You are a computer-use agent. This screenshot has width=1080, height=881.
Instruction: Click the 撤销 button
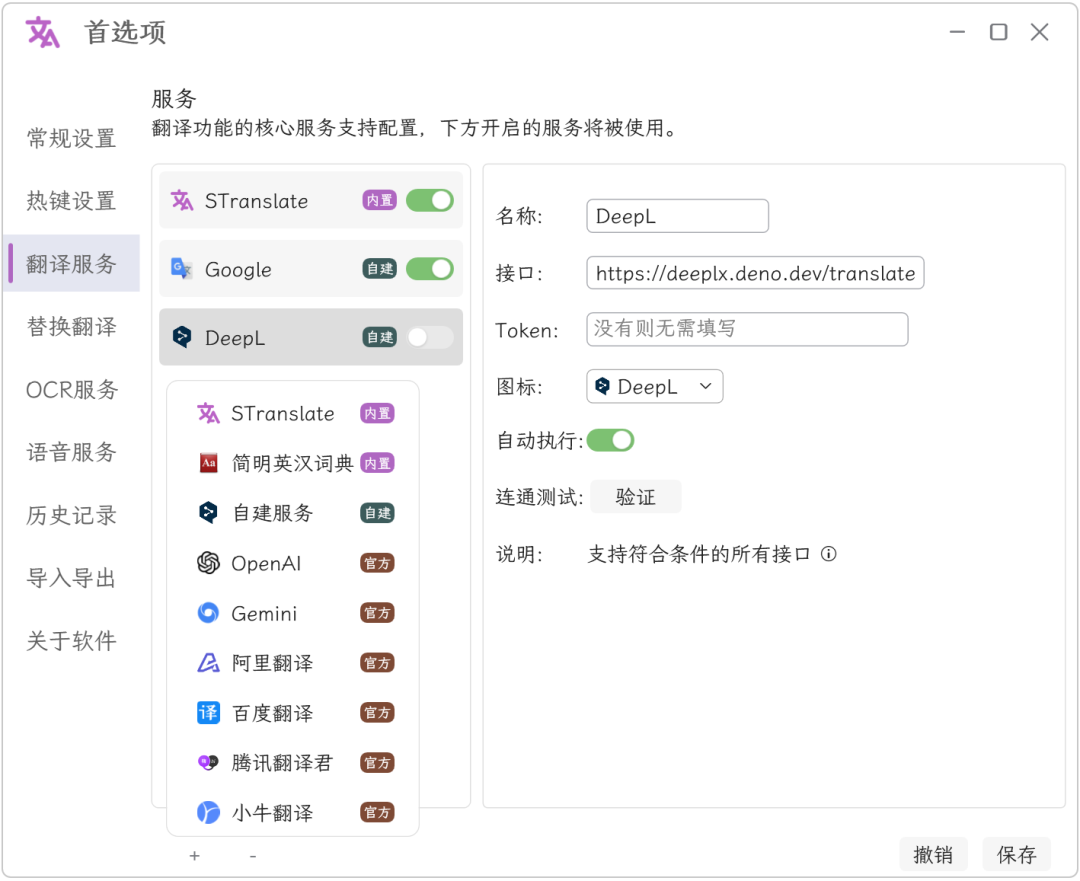click(933, 855)
